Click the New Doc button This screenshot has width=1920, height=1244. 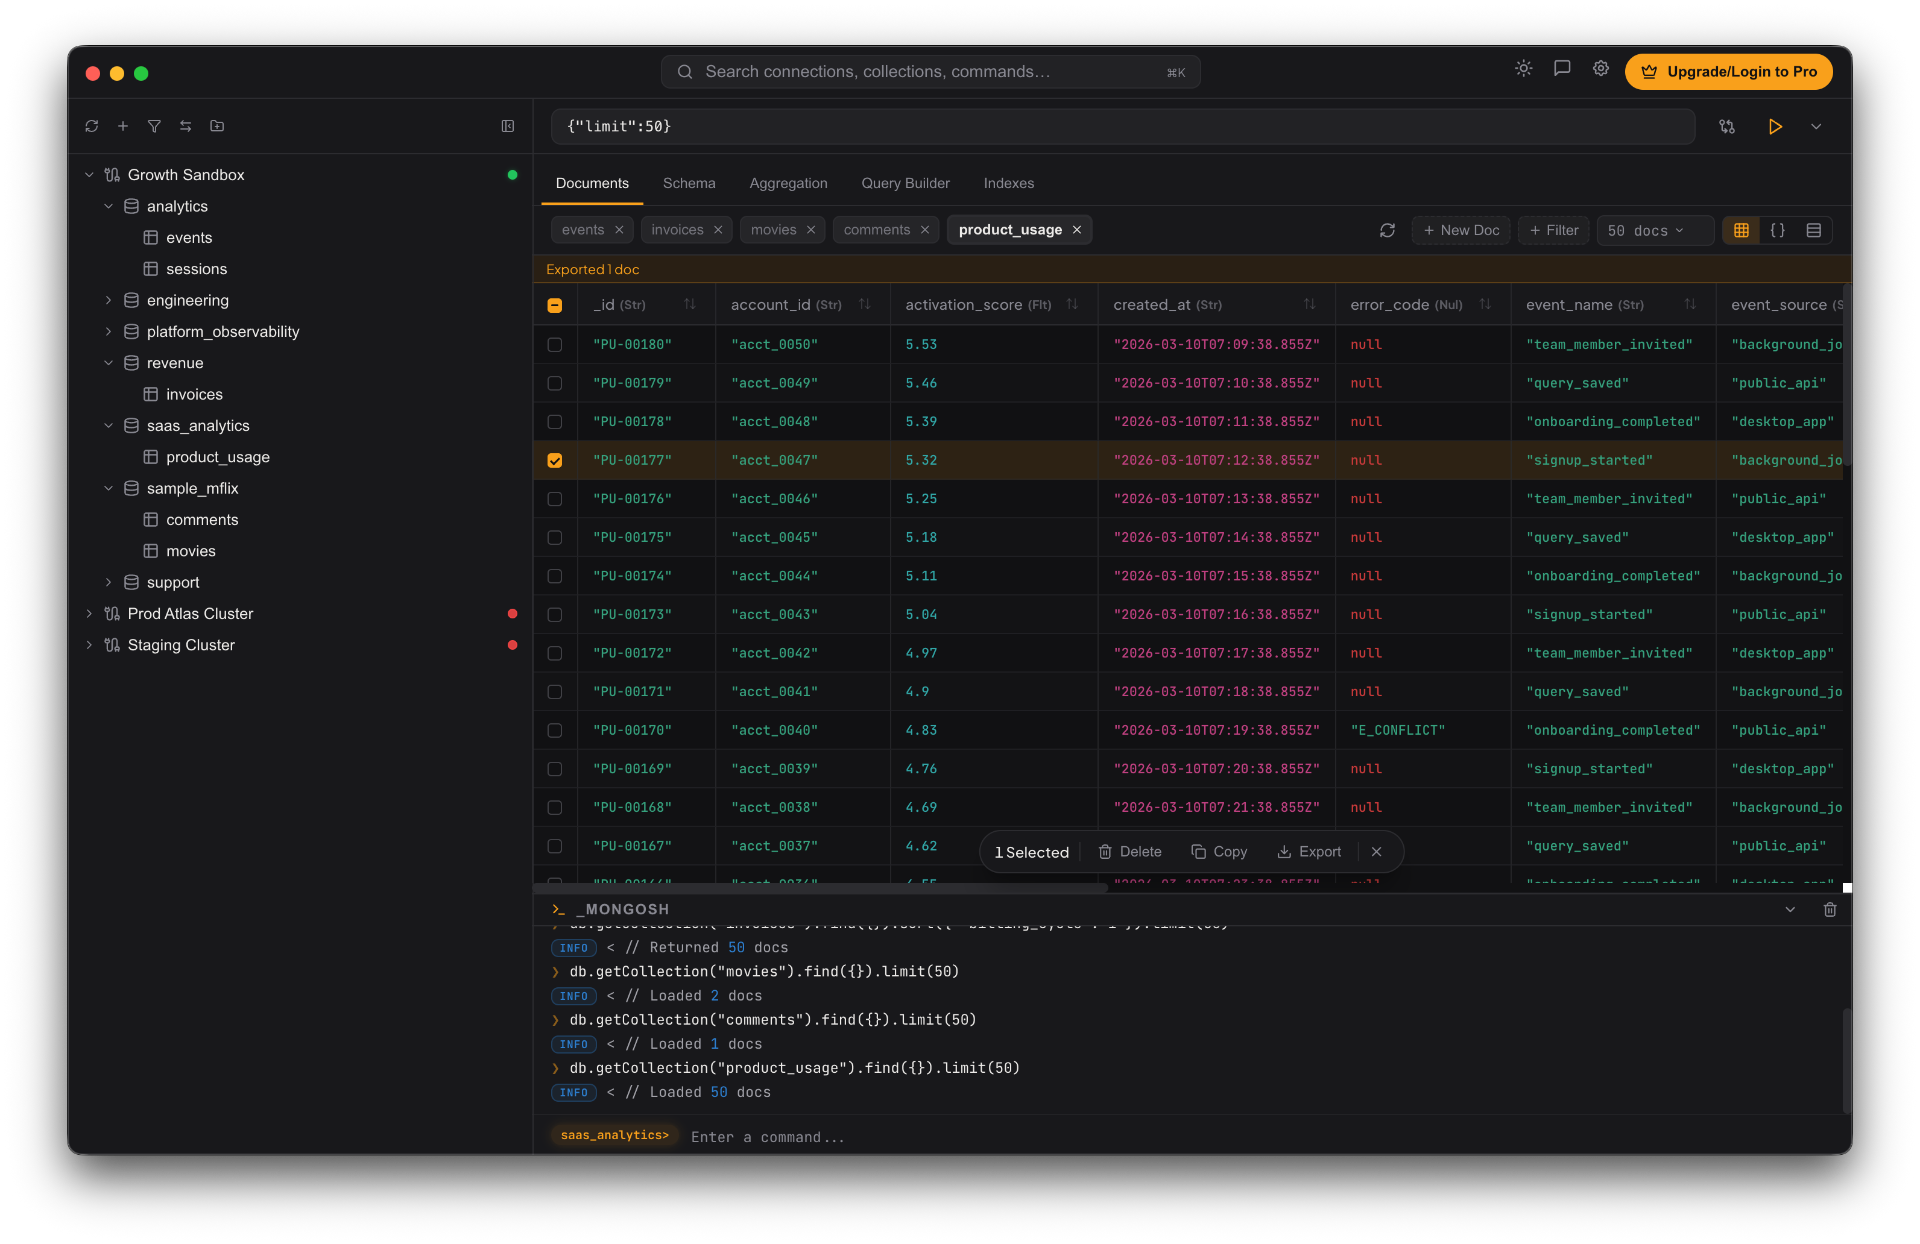pos(1460,230)
